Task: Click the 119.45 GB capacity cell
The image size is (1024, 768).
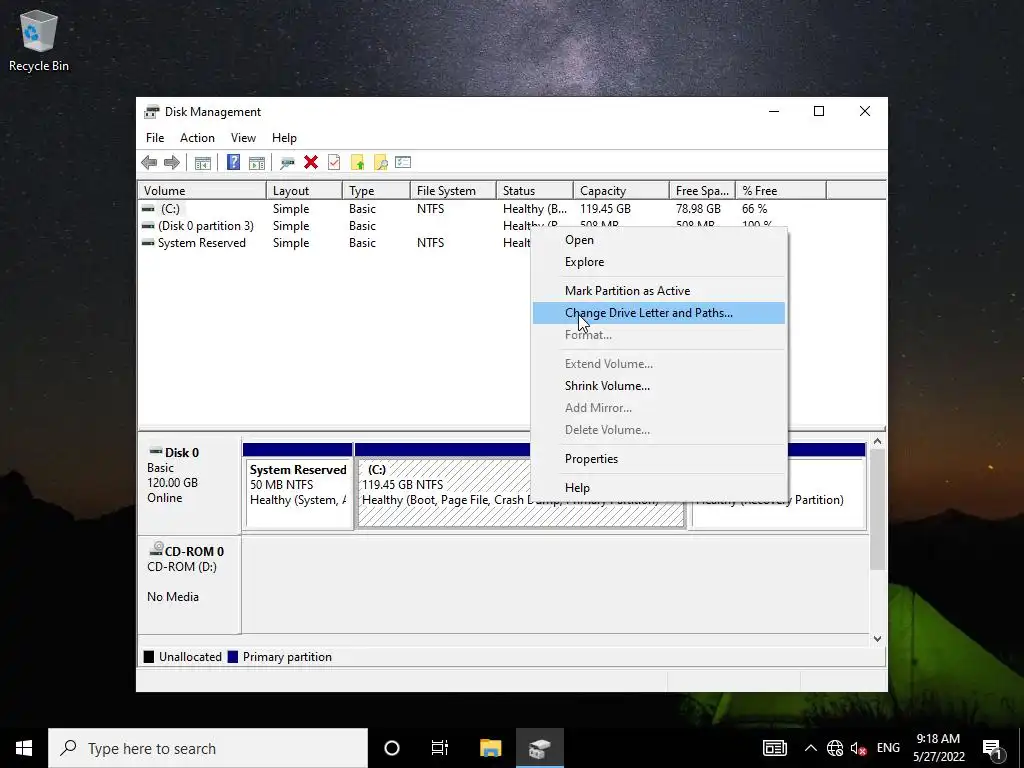Action: point(605,209)
